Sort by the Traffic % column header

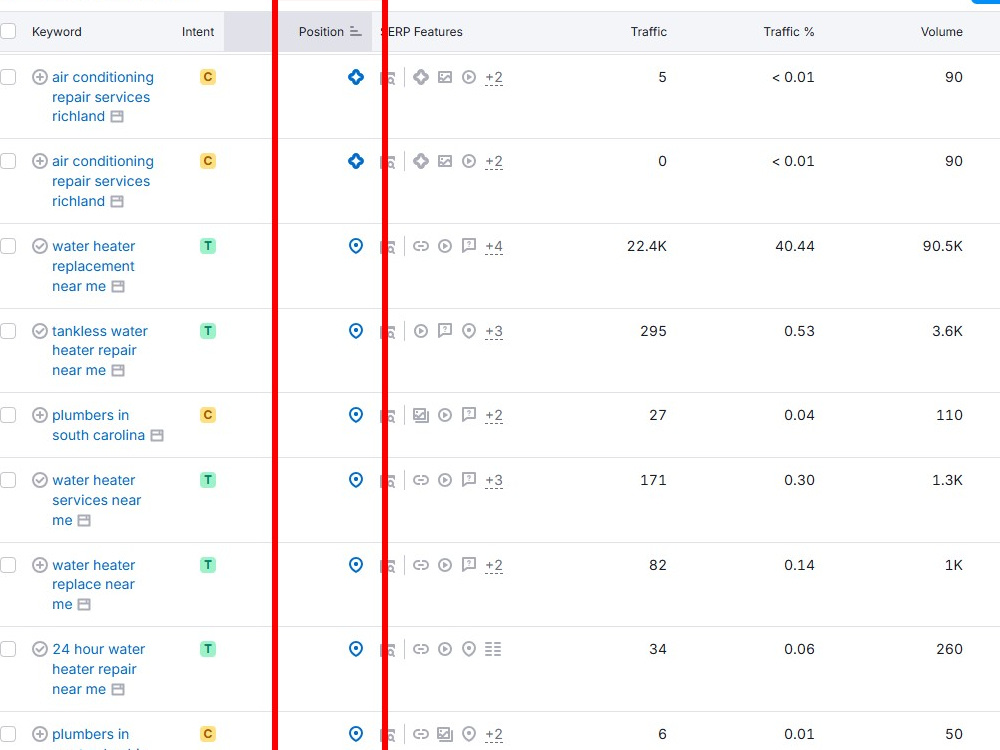click(x=789, y=31)
